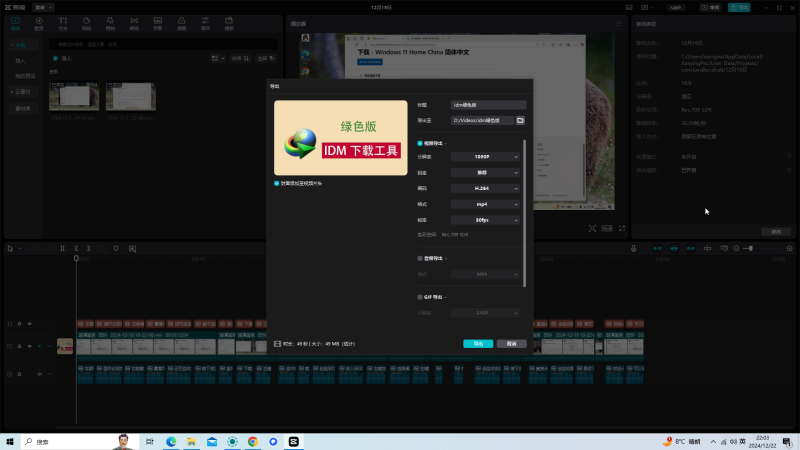800x450 pixels.
Task: Click the preview fullscreen icon in the player
Action: [x=622, y=229]
